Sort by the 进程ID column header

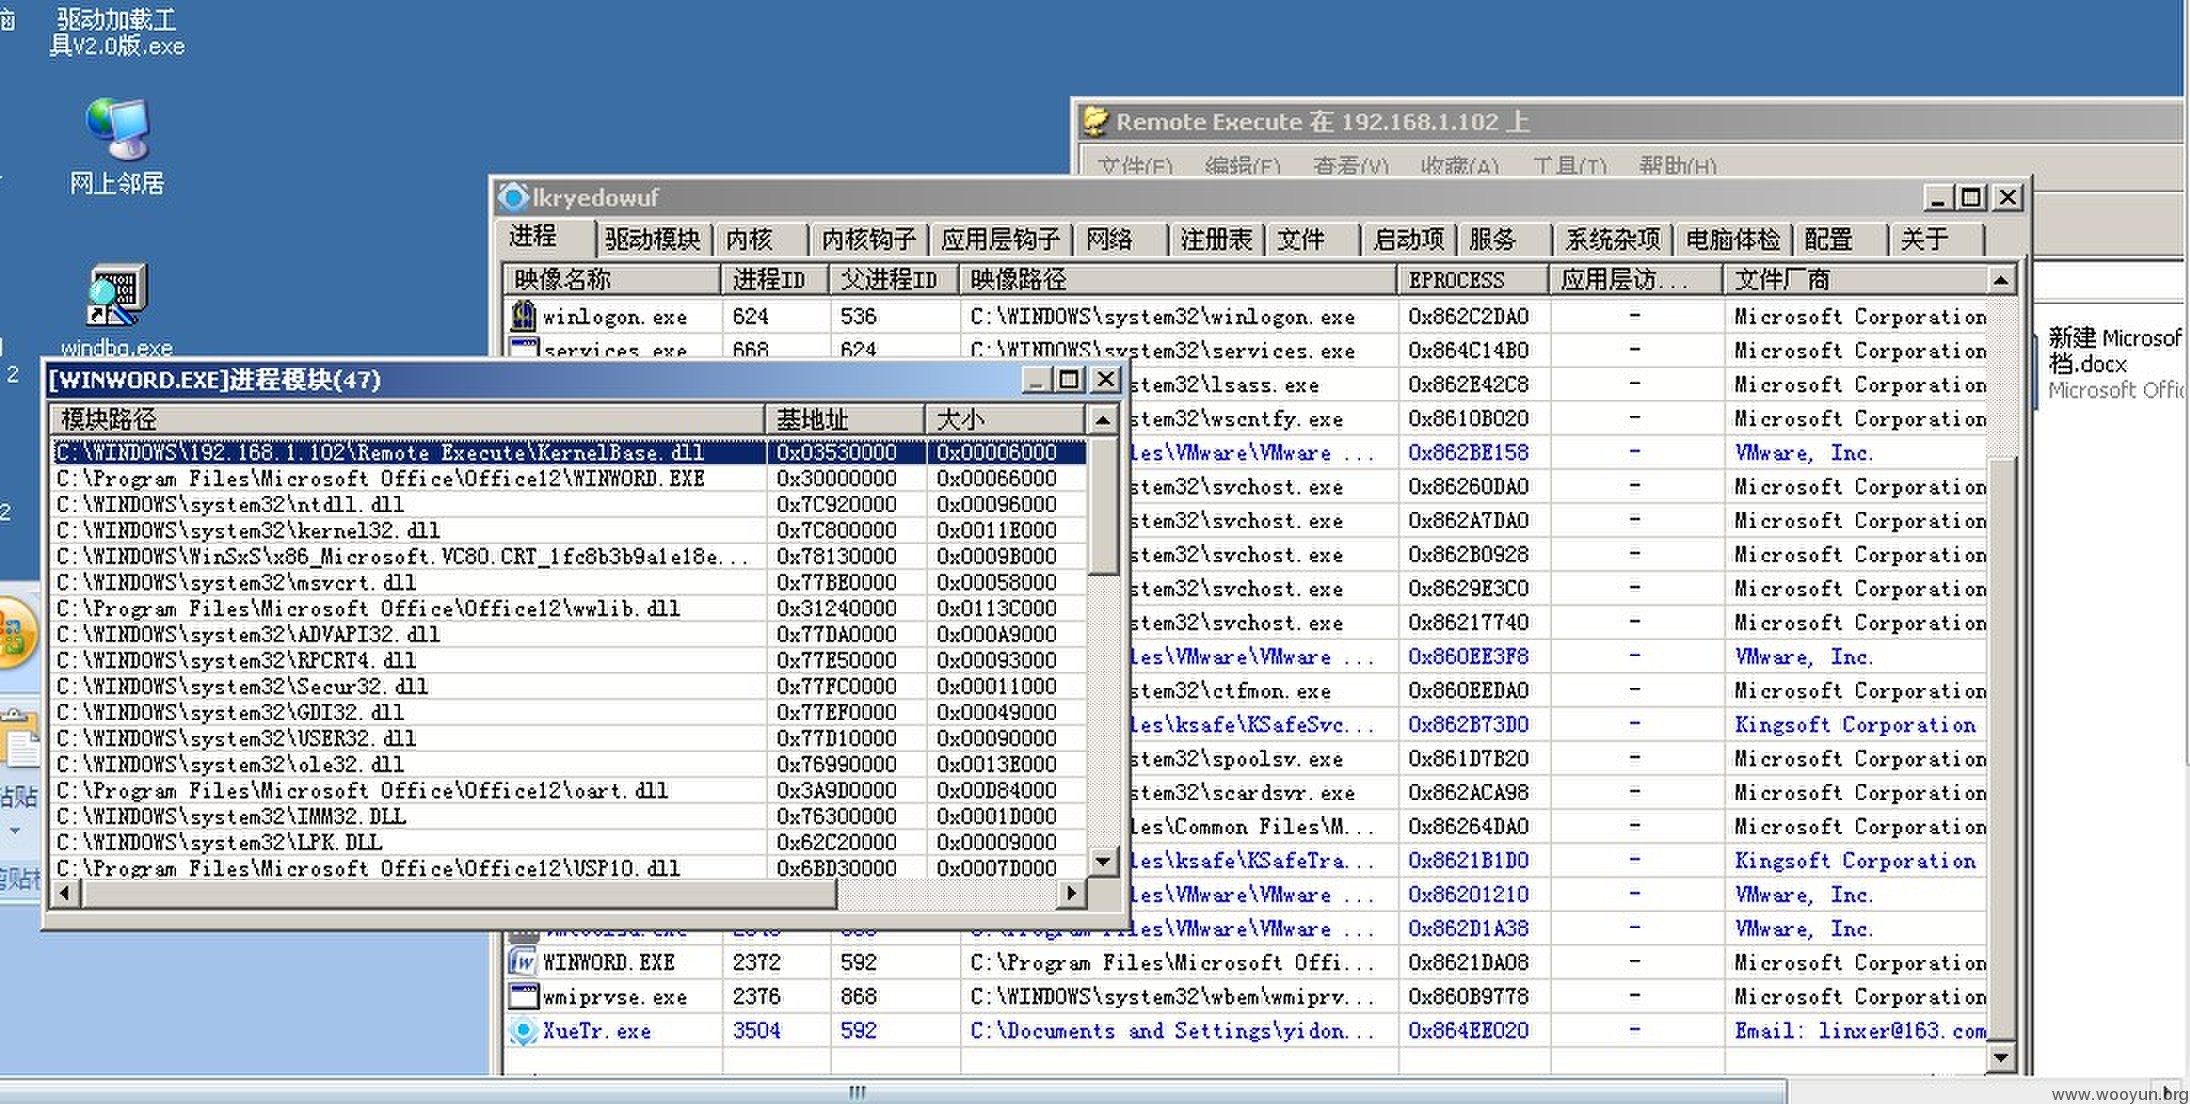(x=774, y=280)
